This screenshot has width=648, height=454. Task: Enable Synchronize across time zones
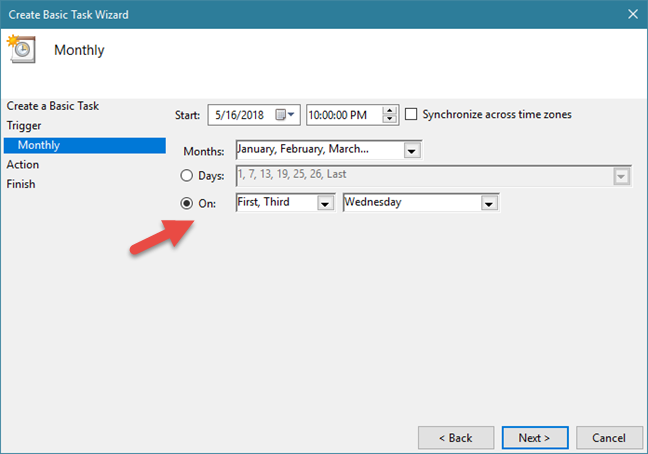(x=412, y=115)
